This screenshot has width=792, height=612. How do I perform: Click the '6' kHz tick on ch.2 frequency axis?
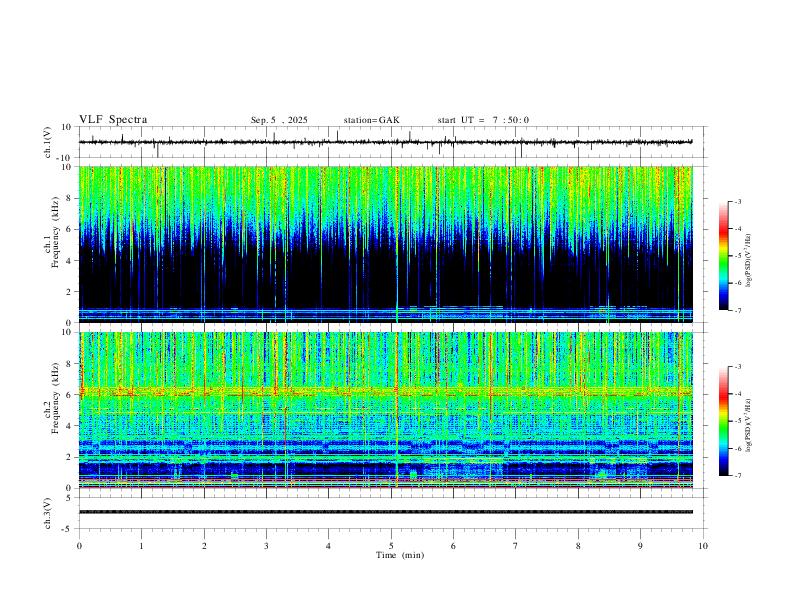point(70,395)
